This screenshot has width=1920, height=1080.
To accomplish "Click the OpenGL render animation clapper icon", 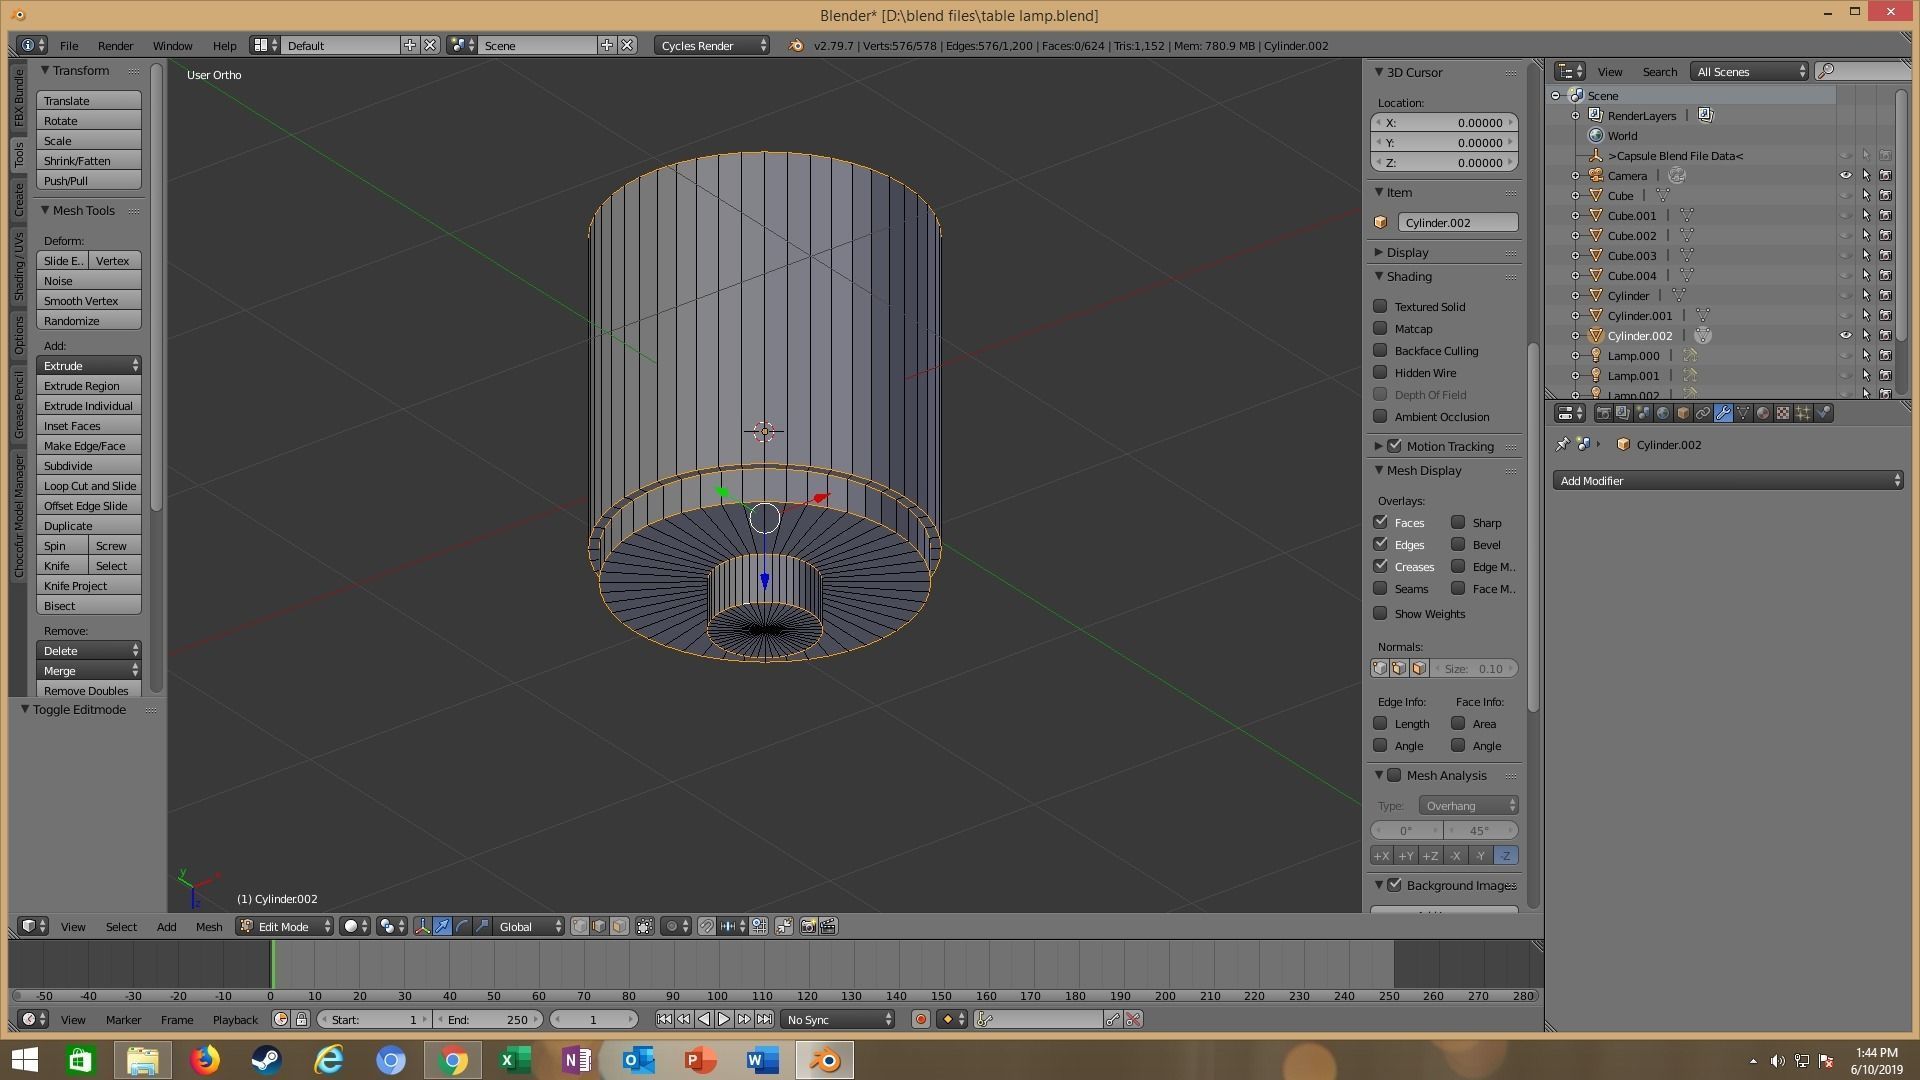I will 828,926.
